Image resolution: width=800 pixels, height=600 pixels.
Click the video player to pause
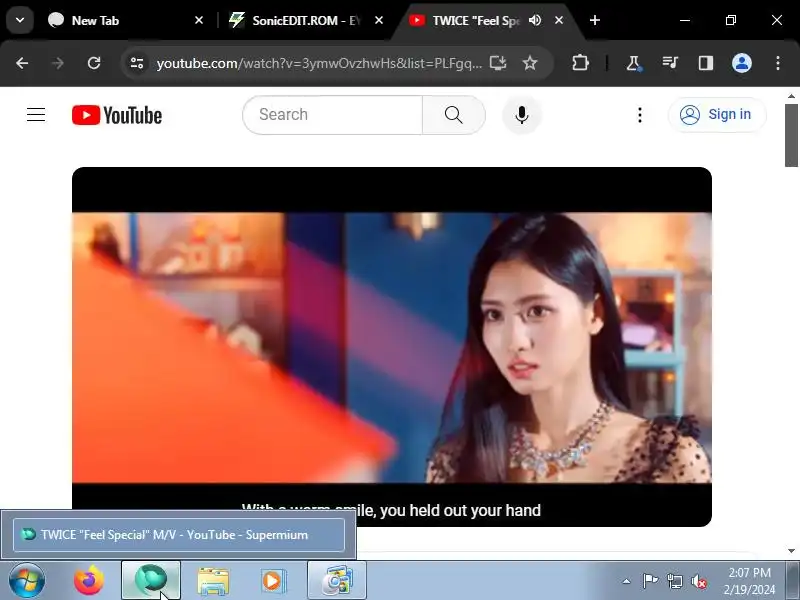pos(392,347)
